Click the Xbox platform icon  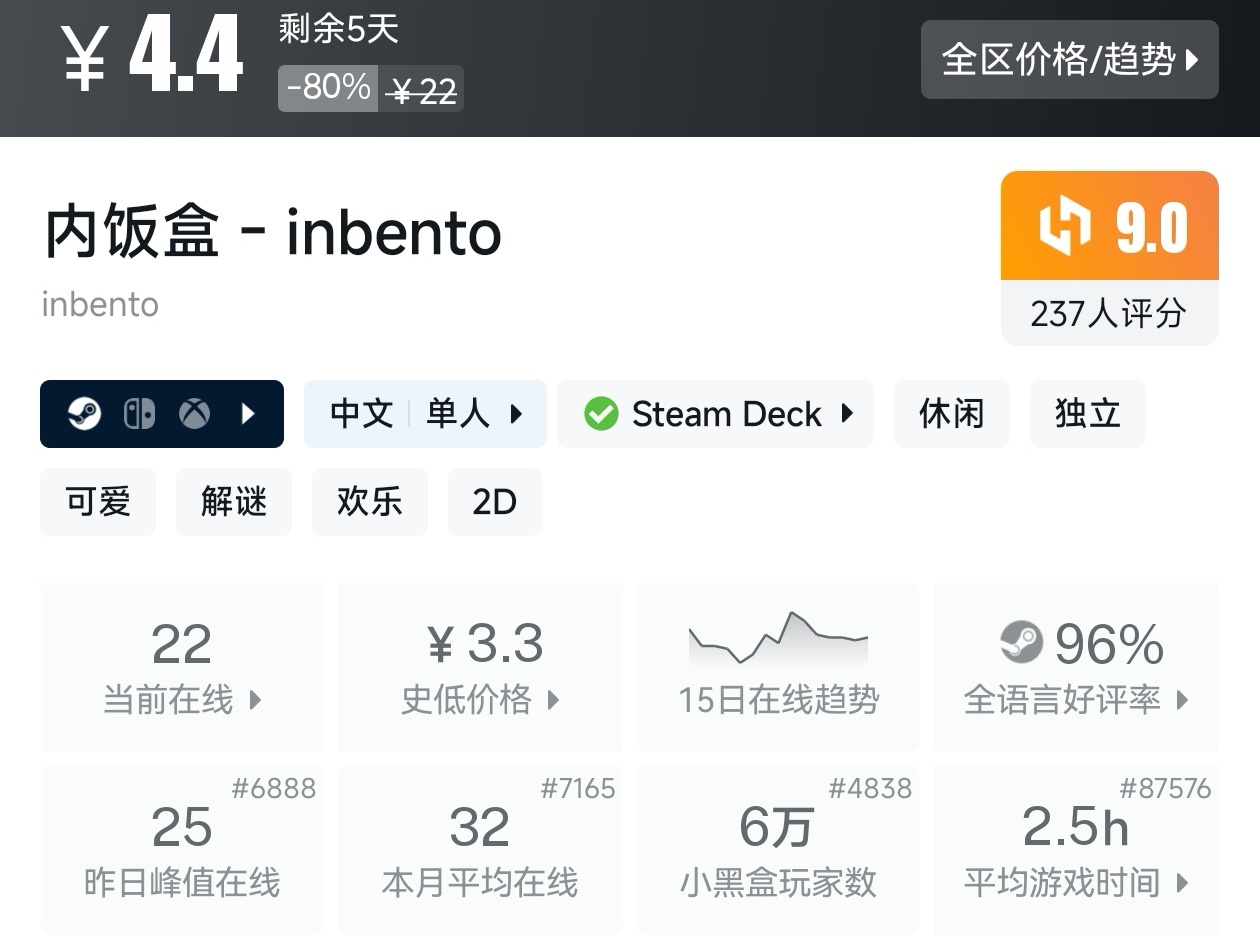point(194,413)
